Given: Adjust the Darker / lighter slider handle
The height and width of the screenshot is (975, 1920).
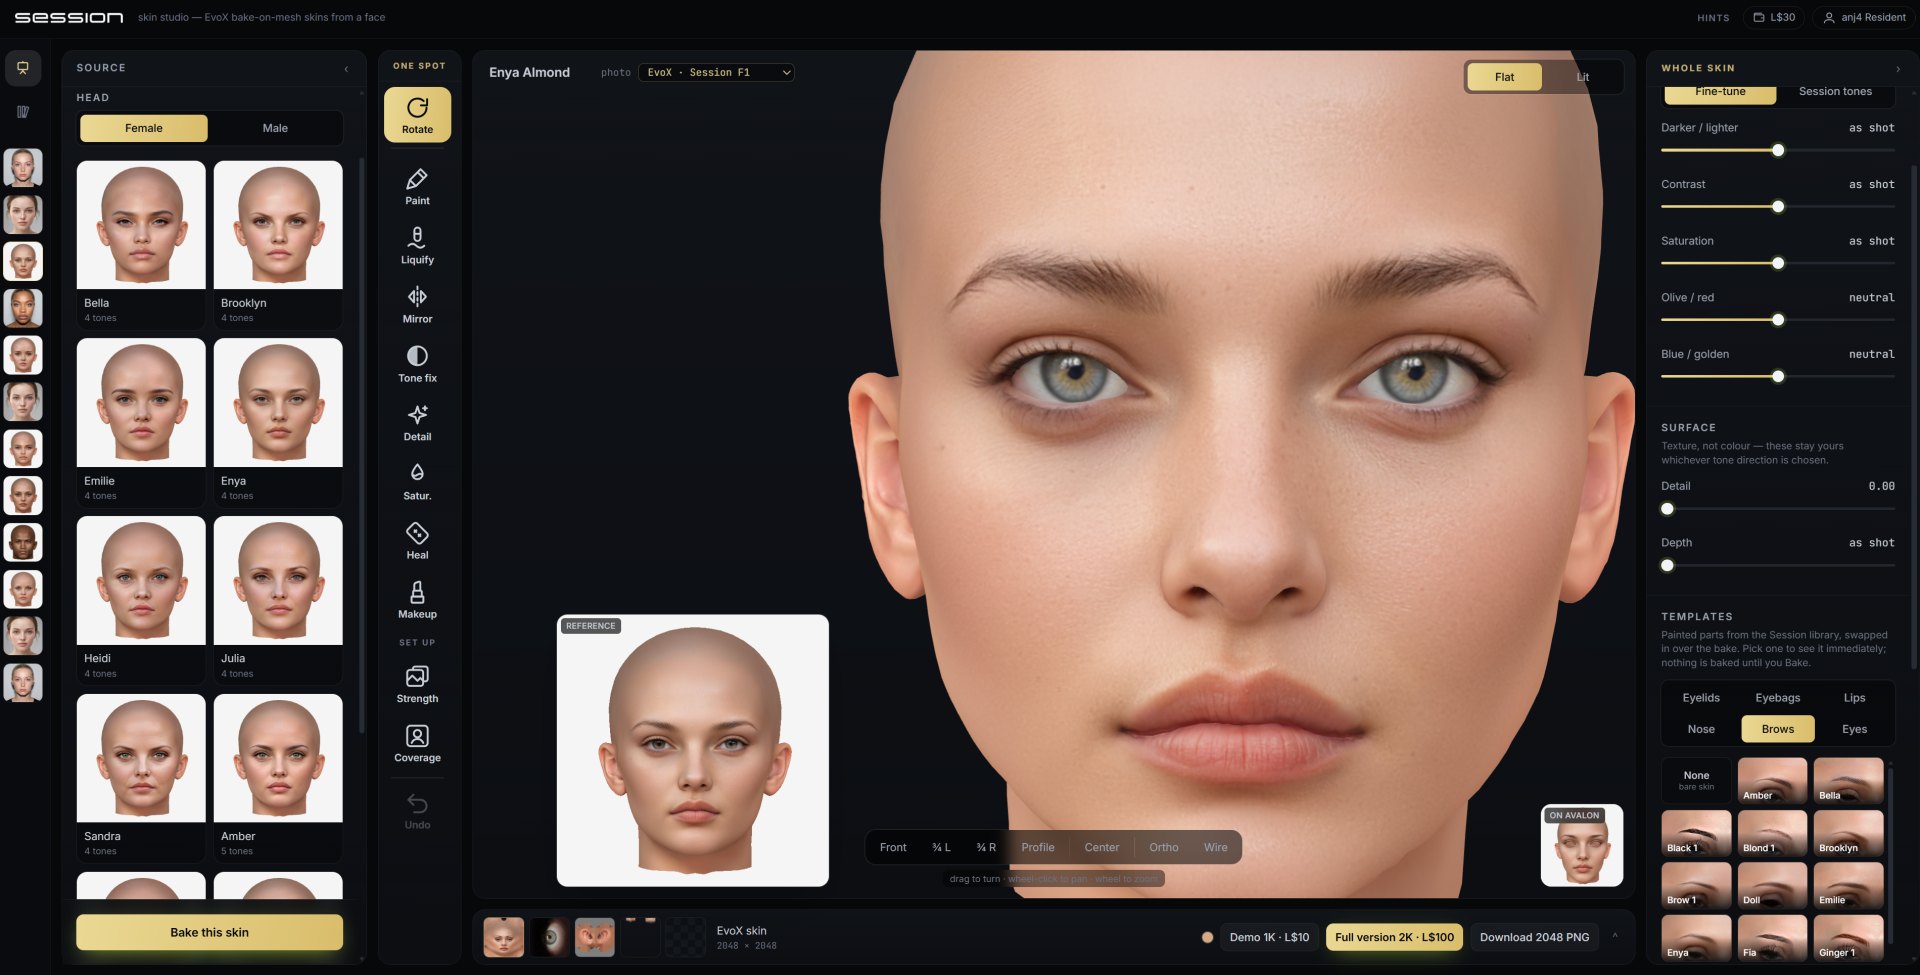Looking at the screenshot, I should (1778, 150).
